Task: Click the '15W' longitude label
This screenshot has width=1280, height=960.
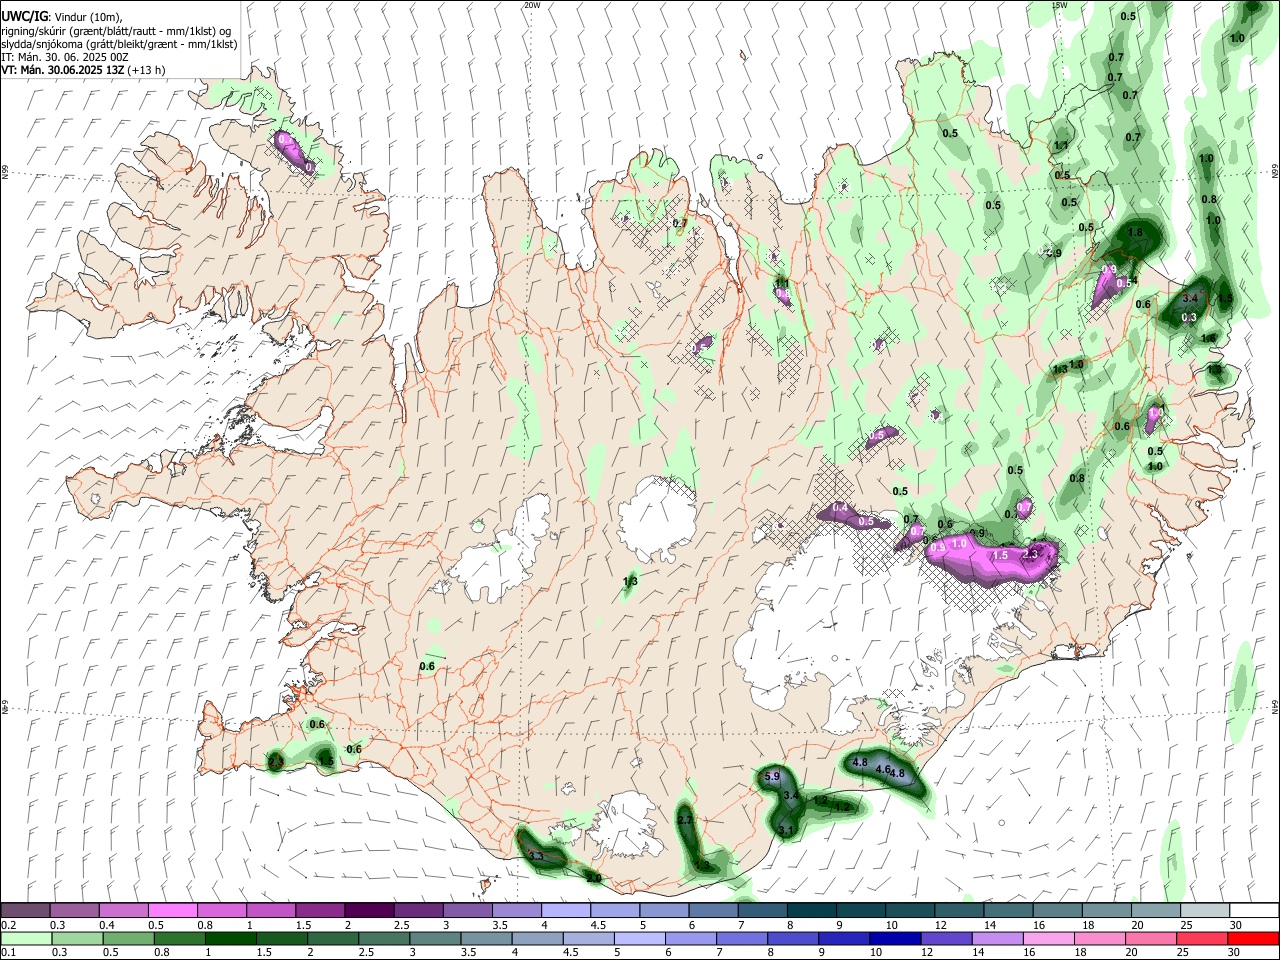Action: (1059, 5)
